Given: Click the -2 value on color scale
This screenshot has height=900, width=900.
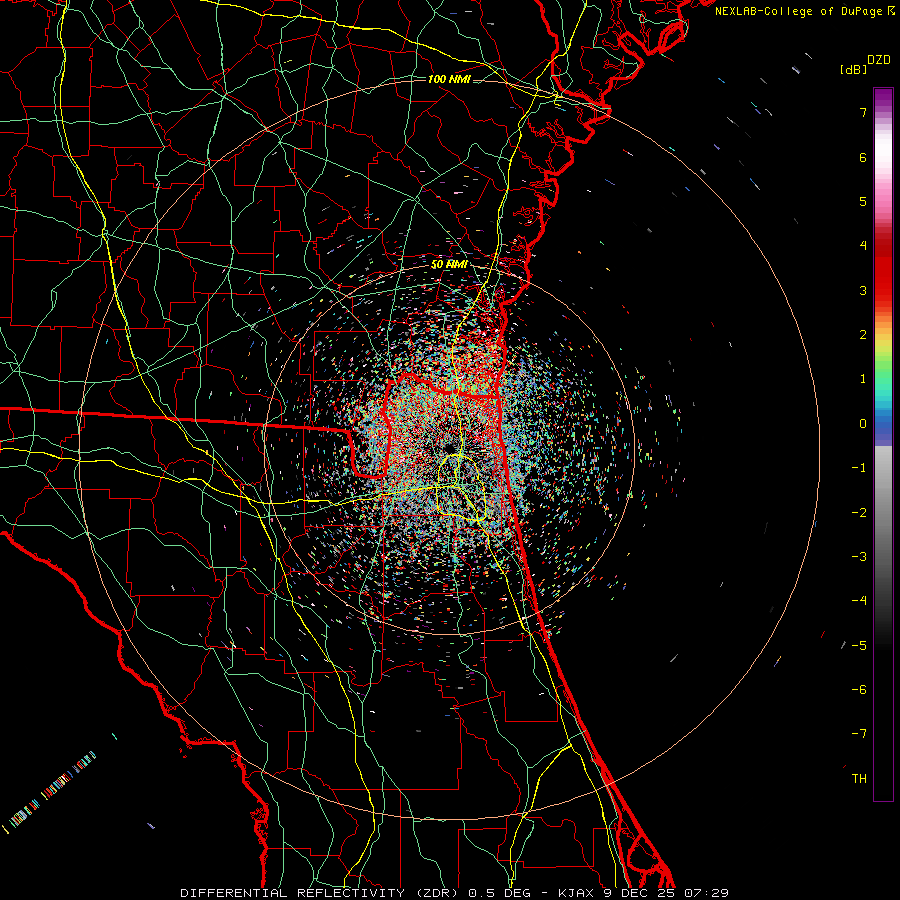Looking at the screenshot, I should click(x=859, y=513).
